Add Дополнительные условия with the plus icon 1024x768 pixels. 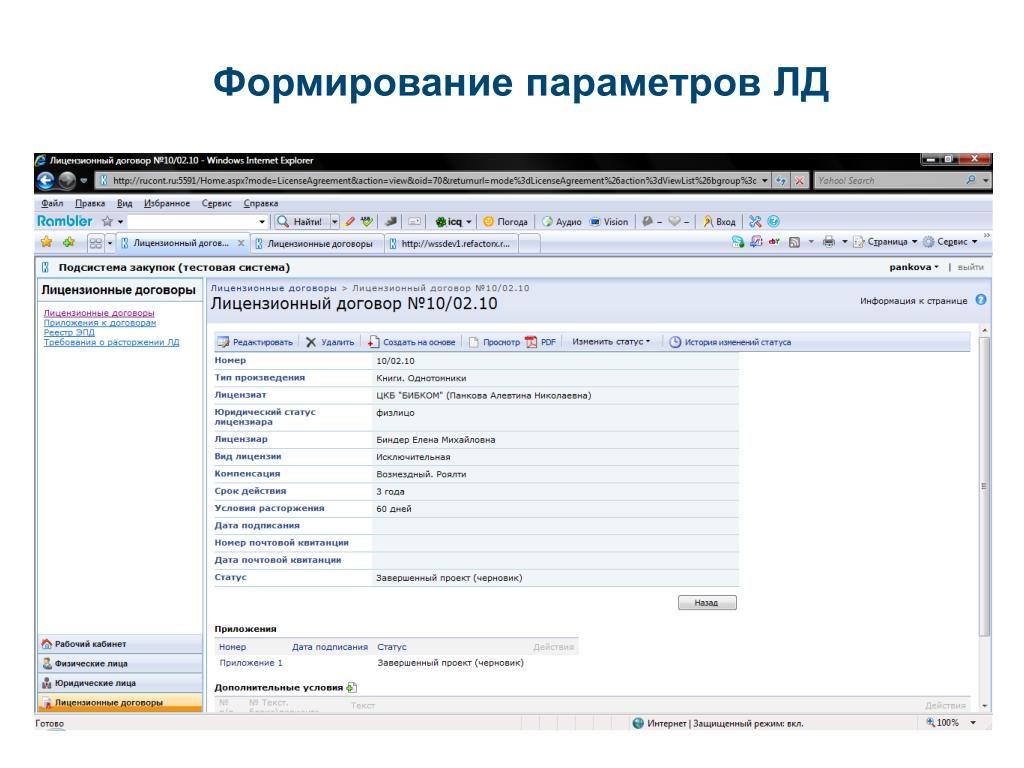point(351,687)
